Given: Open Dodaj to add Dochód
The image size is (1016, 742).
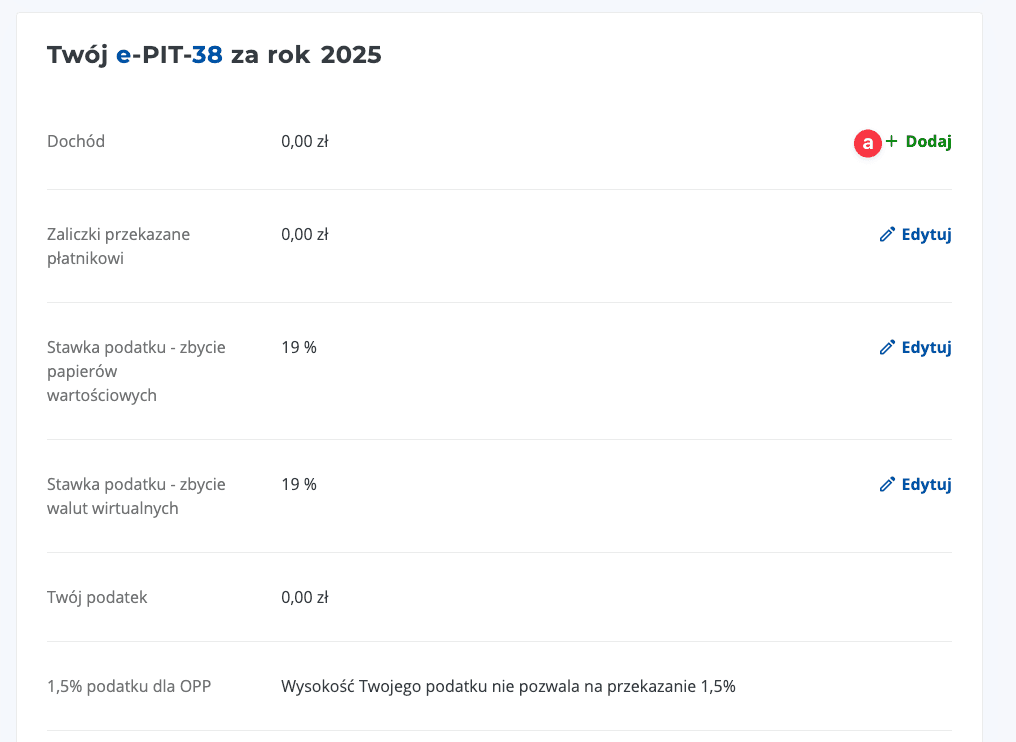Looking at the screenshot, I should point(926,142).
